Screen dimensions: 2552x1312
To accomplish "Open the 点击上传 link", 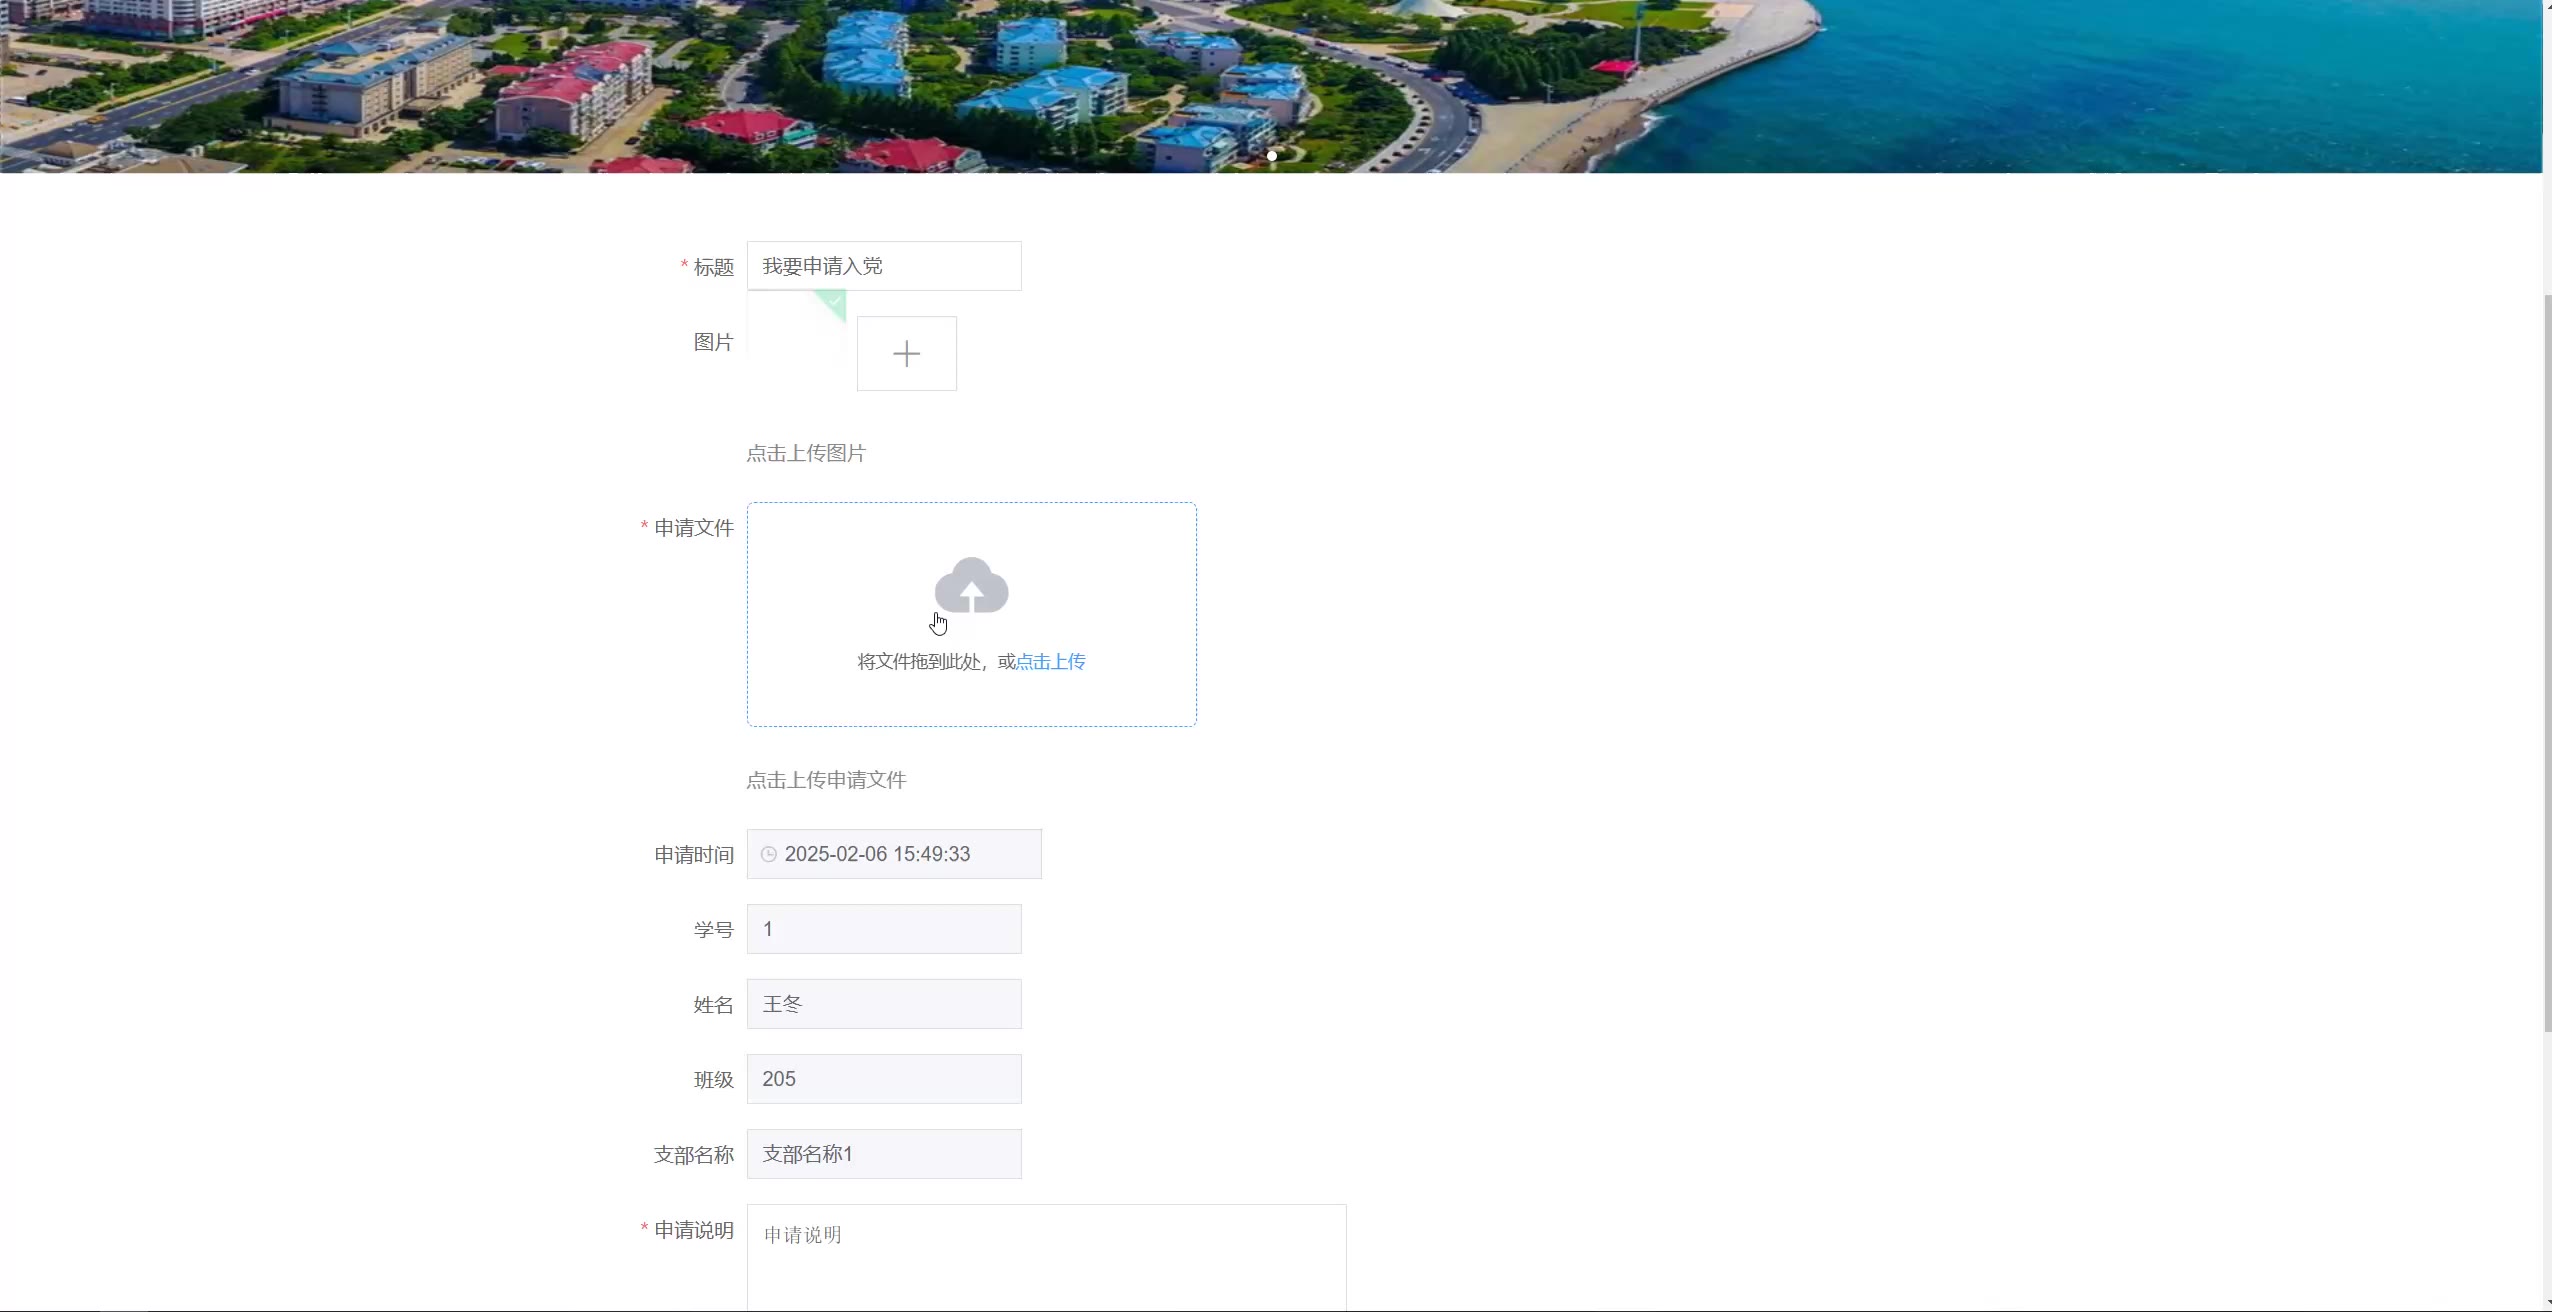I will pyautogui.click(x=1050, y=662).
